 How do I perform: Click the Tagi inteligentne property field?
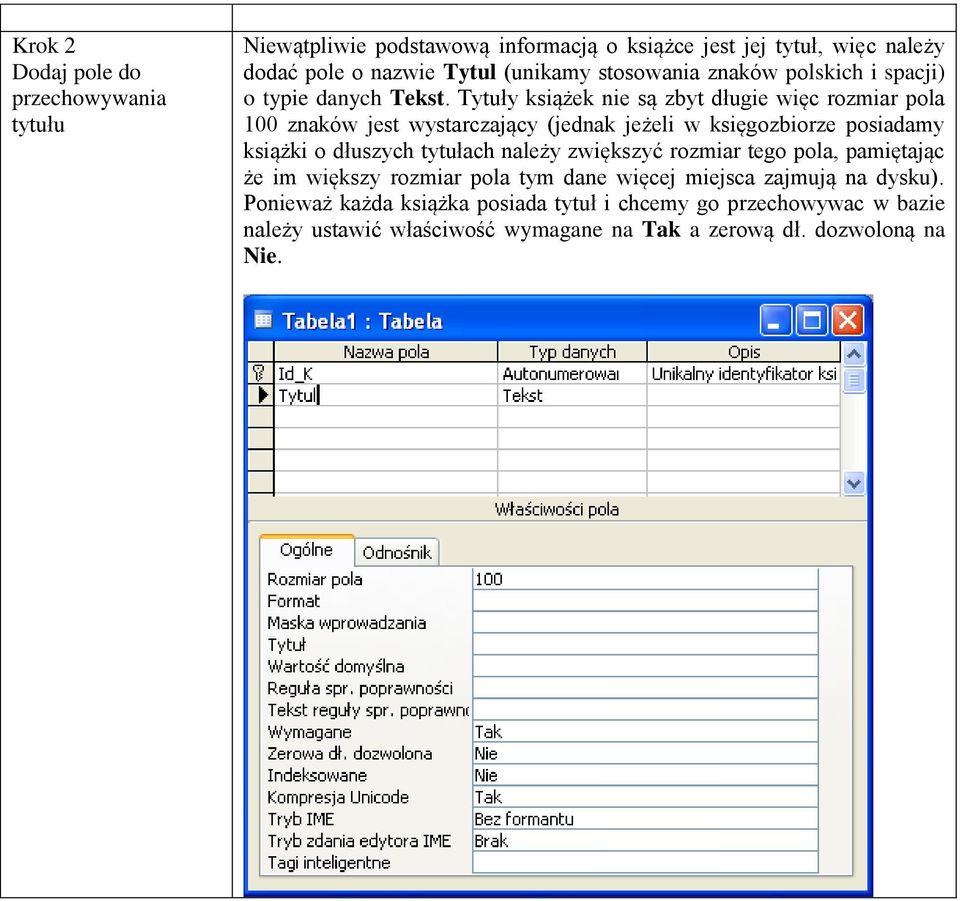[x=645, y=862]
